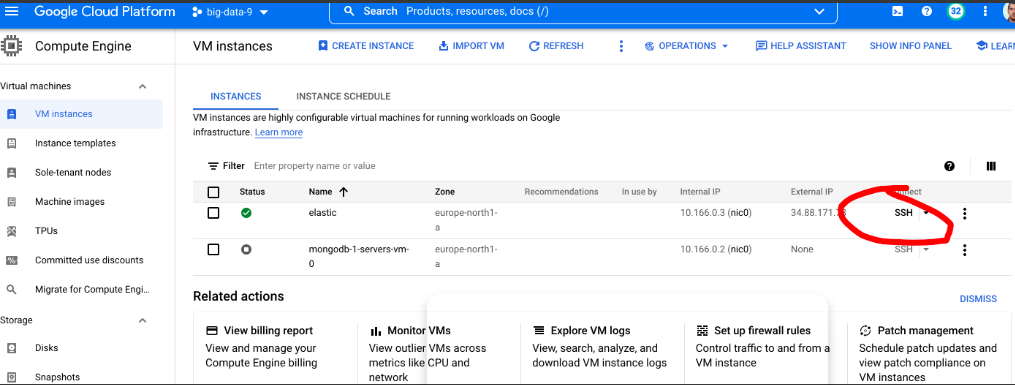
Task: Open the main navigation hamburger menu
Action: click(x=12, y=11)
